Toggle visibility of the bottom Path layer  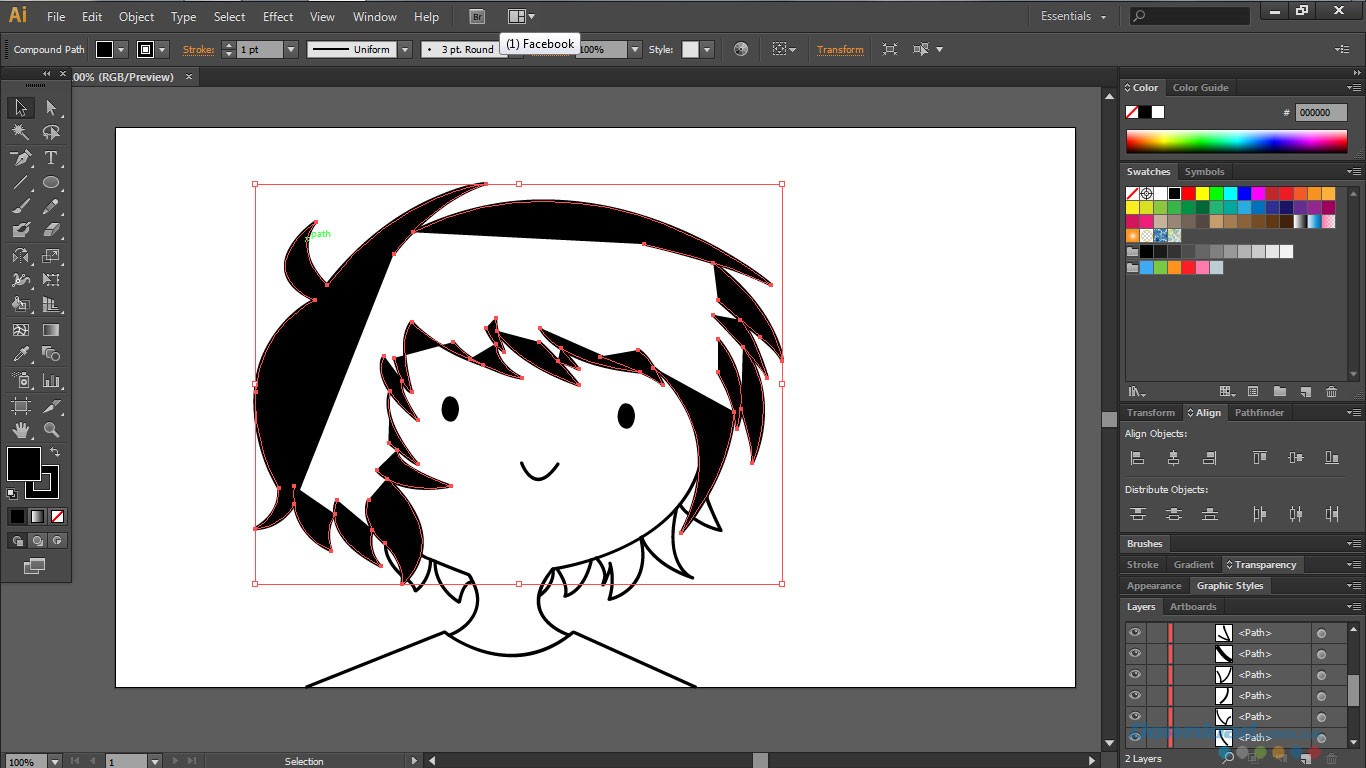pos(1135,737)
